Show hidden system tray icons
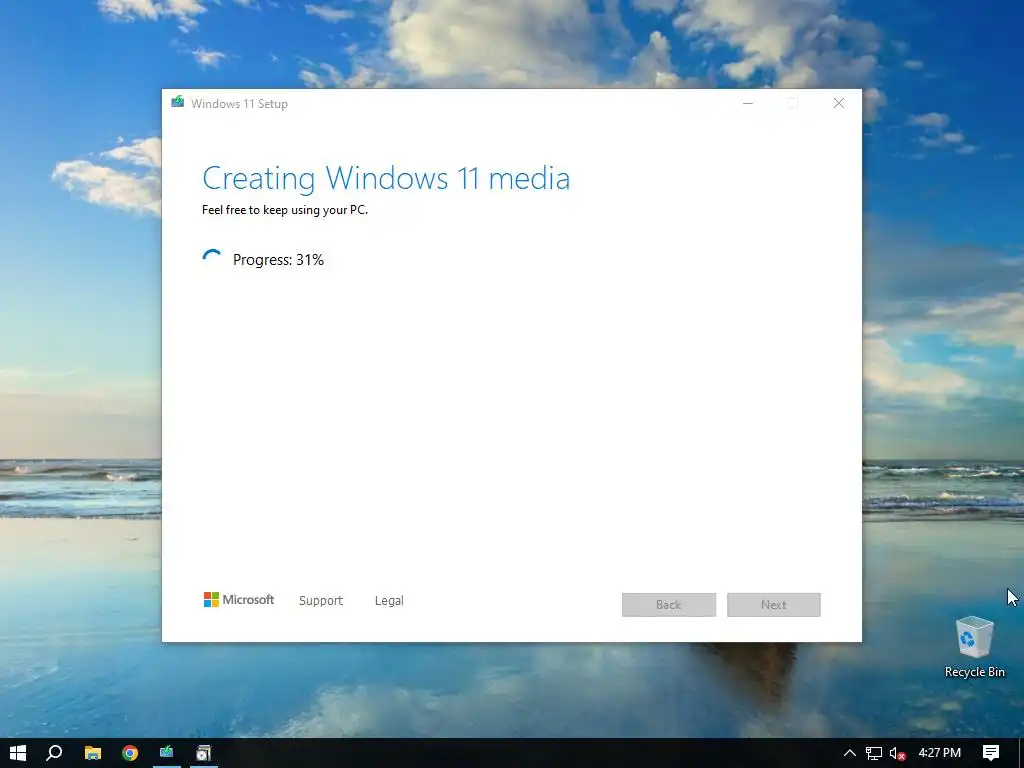This screenshot has height=768, width=1024. (x=850, y=753)
